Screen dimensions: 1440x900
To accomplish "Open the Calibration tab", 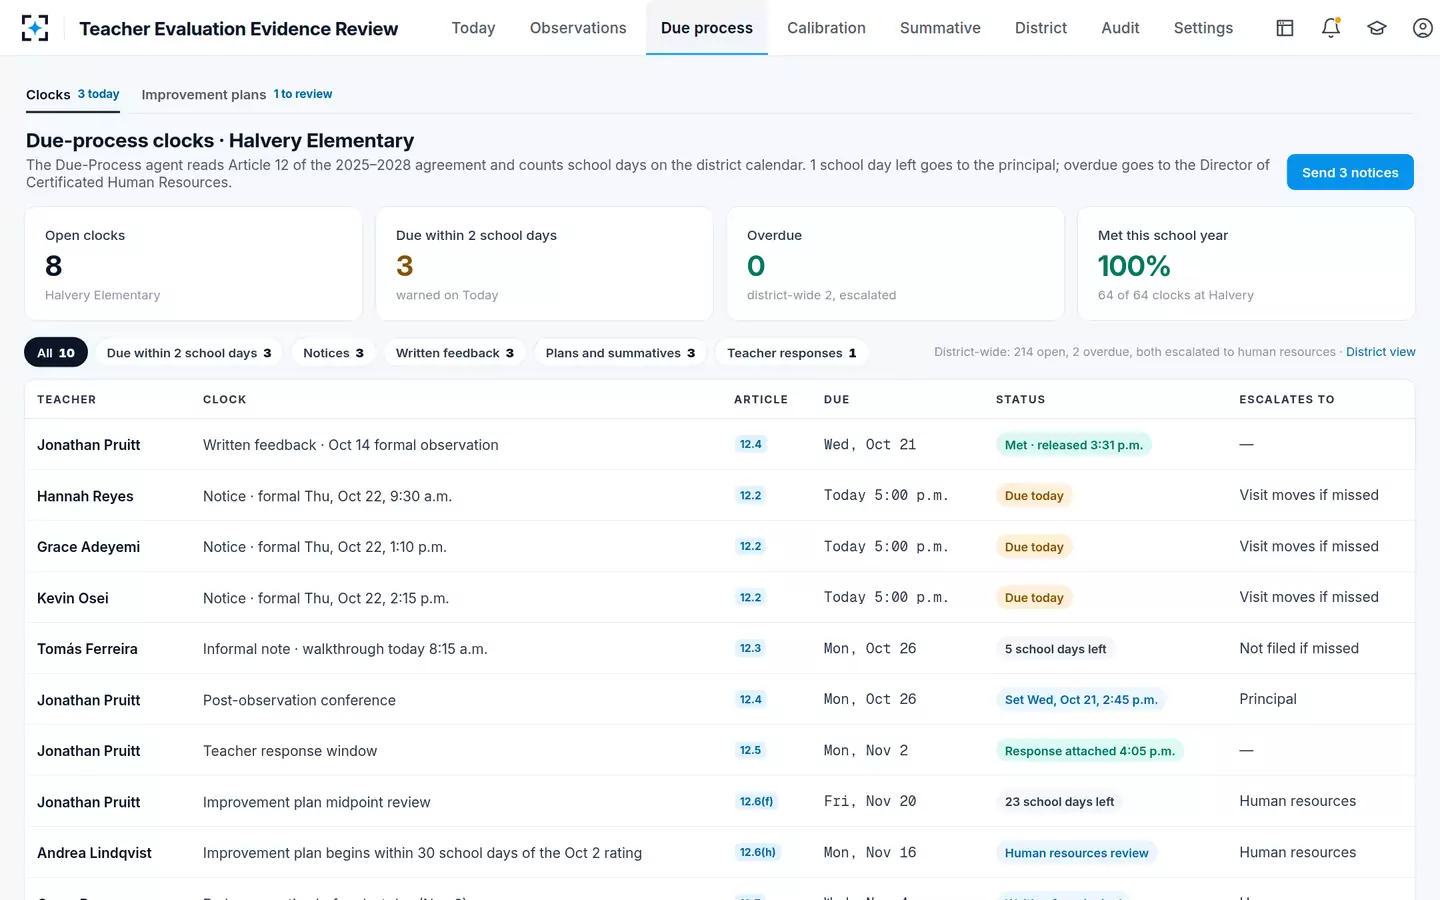I will coord(826,28).
